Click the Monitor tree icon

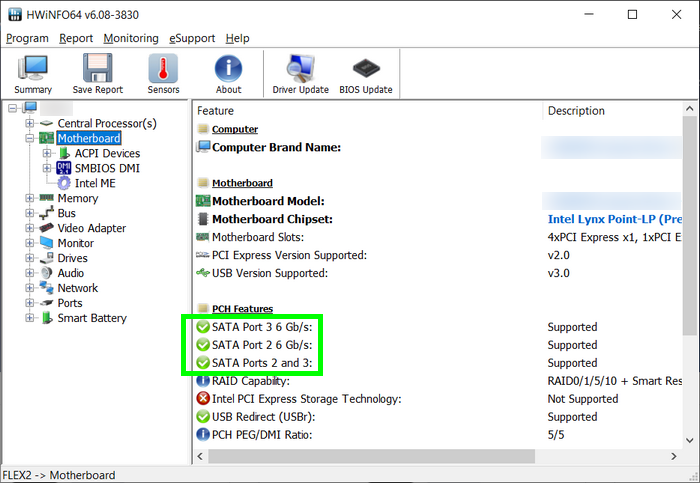click(46, 243)
